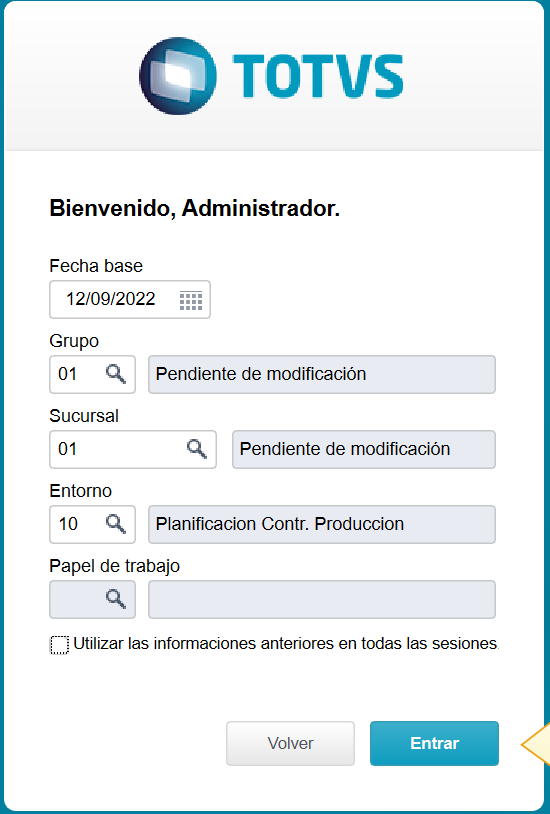Click the empty Papel de trabajo description box
Screen dimensions: 550x814
tap(322, 599)
